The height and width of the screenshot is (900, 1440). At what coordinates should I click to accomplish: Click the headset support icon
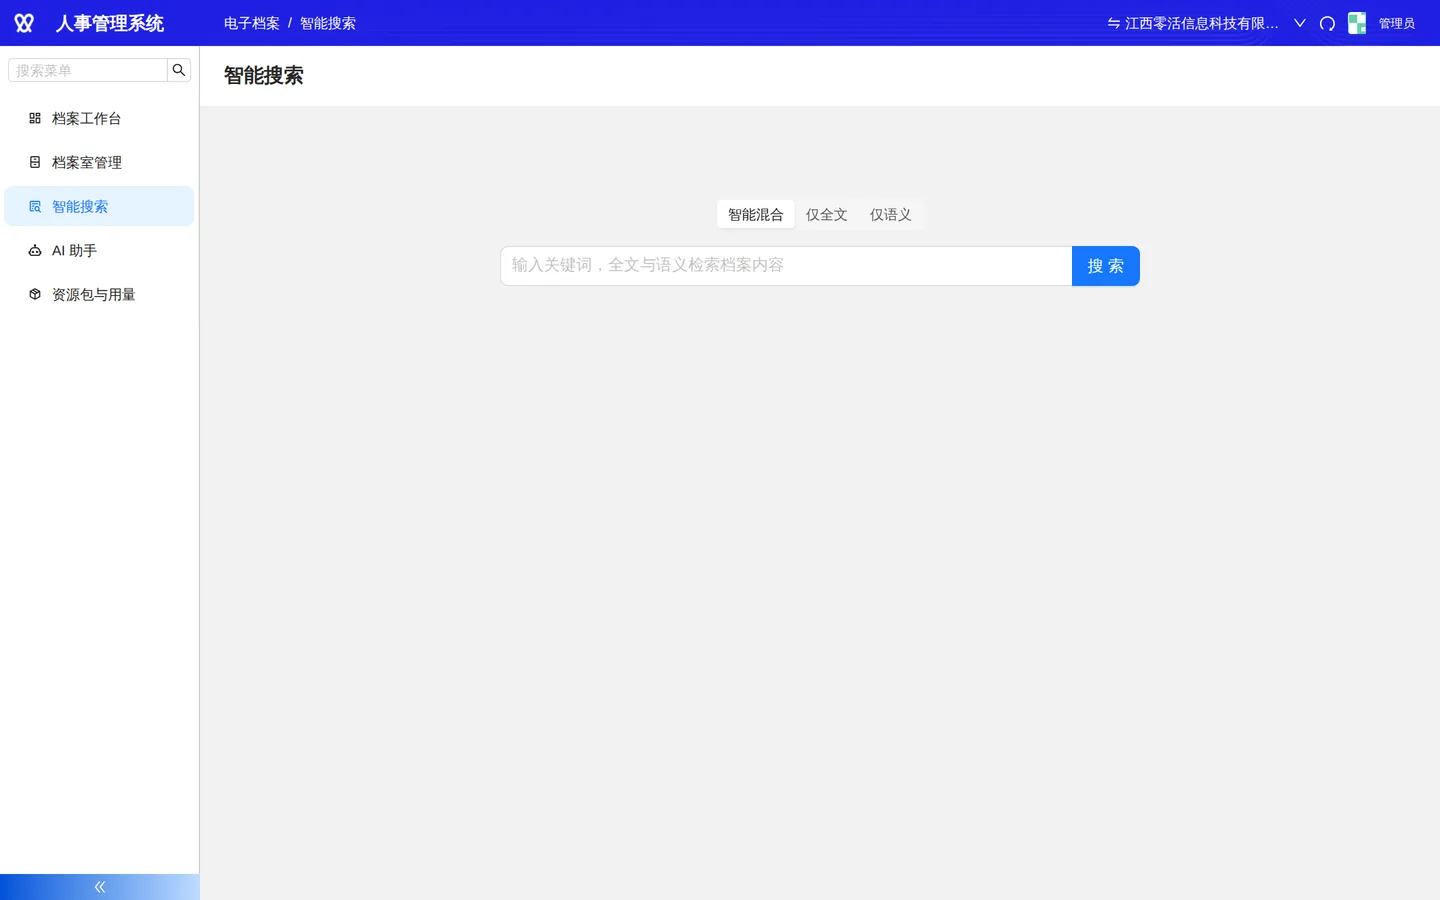click(1328, 23)
